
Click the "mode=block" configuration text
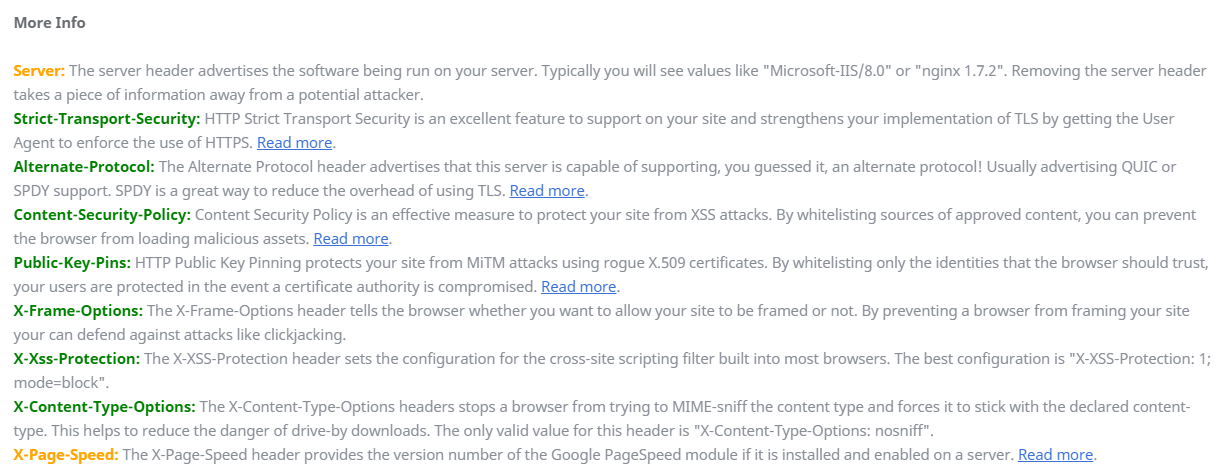59,382
